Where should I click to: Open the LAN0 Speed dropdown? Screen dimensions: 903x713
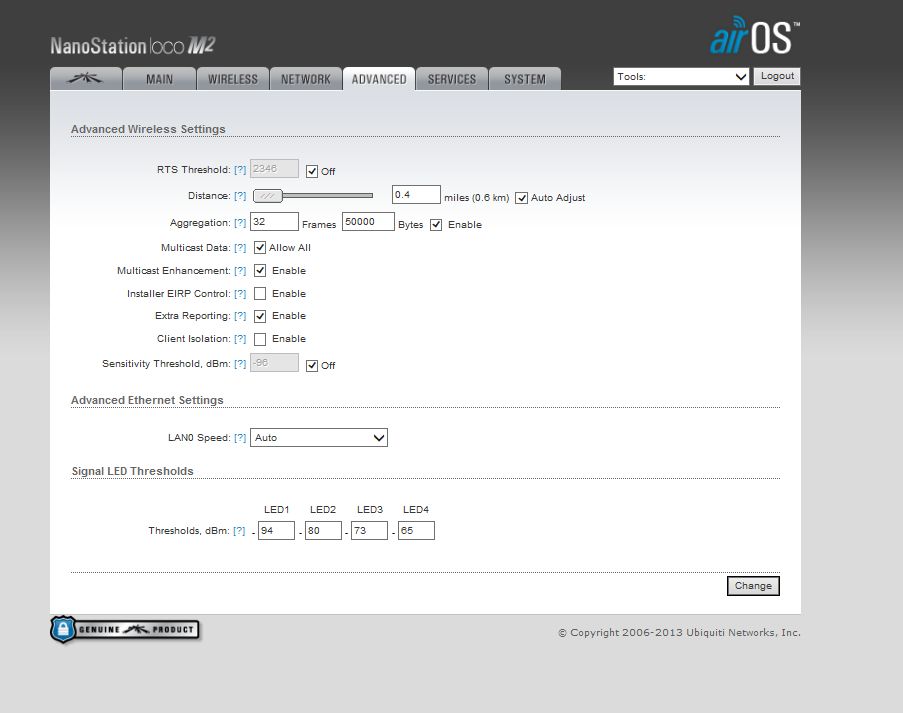click(318, 438)
